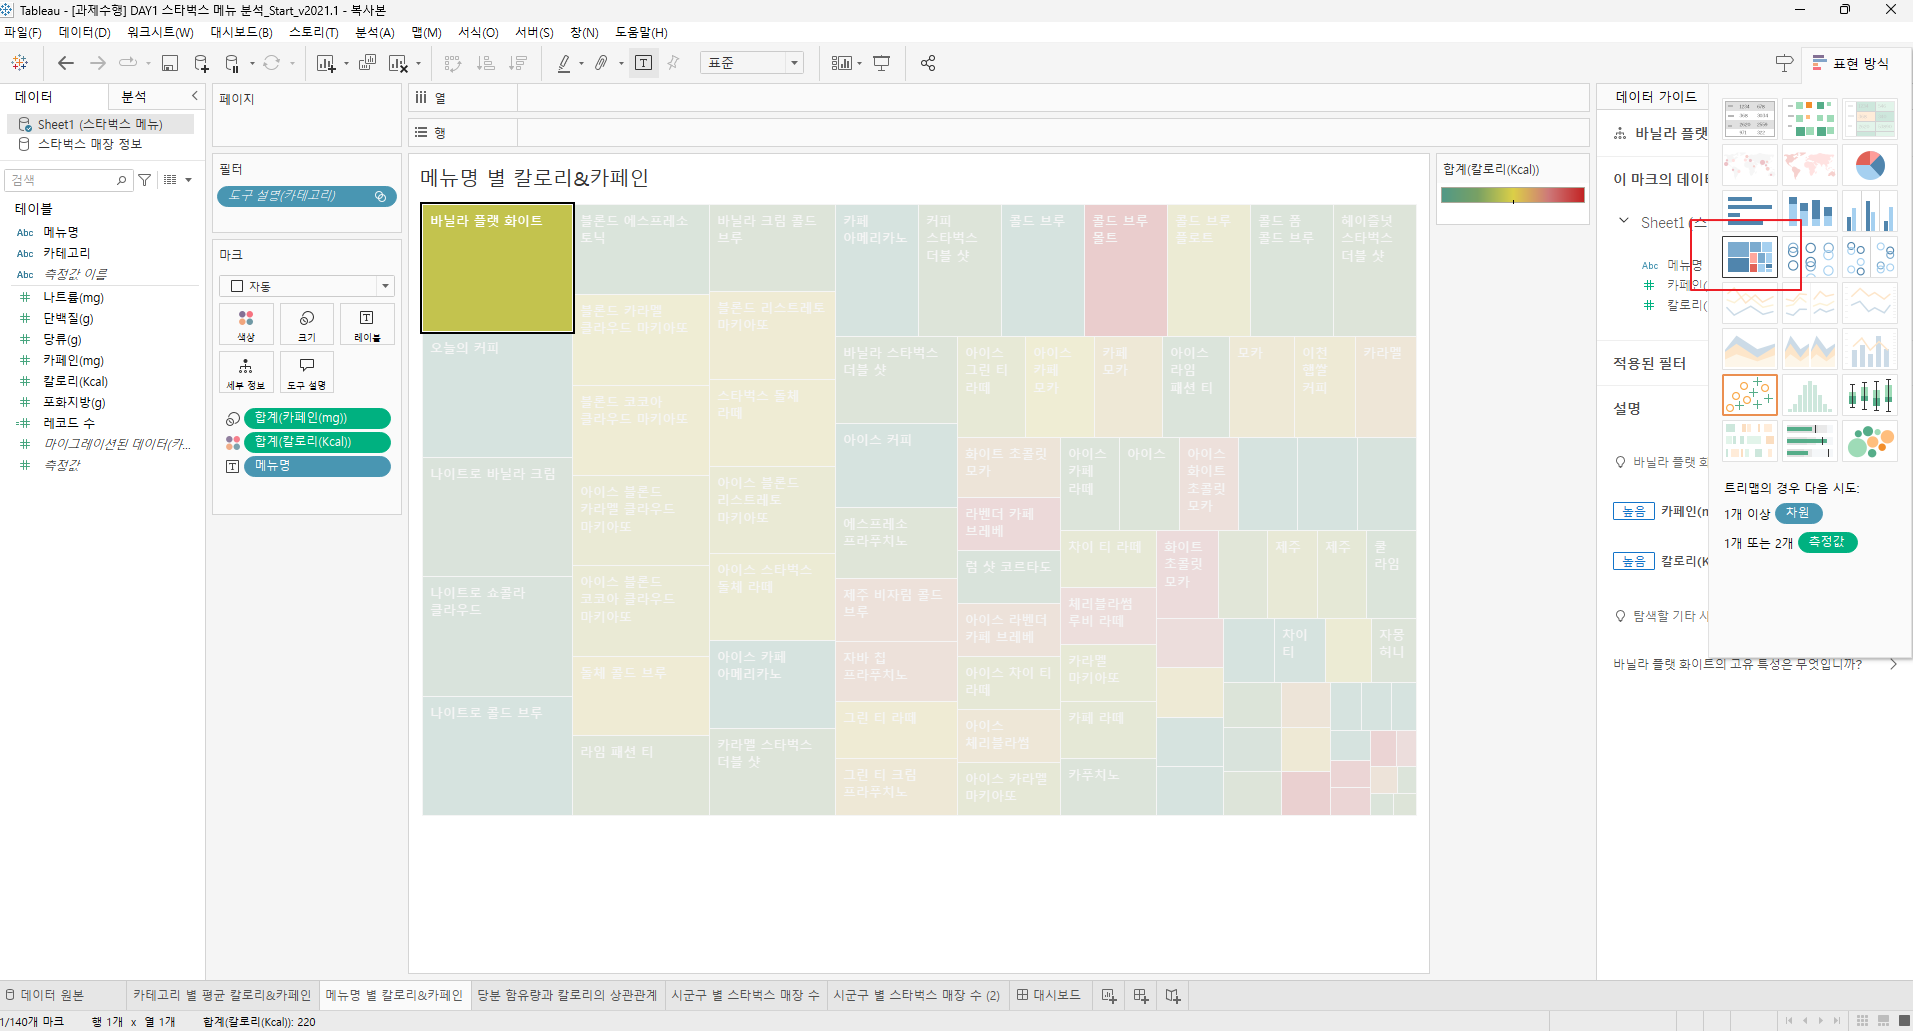Click the 세부 정보 button on marks card
This screenshot has height=1031, width=1913.
click(246, 373)
